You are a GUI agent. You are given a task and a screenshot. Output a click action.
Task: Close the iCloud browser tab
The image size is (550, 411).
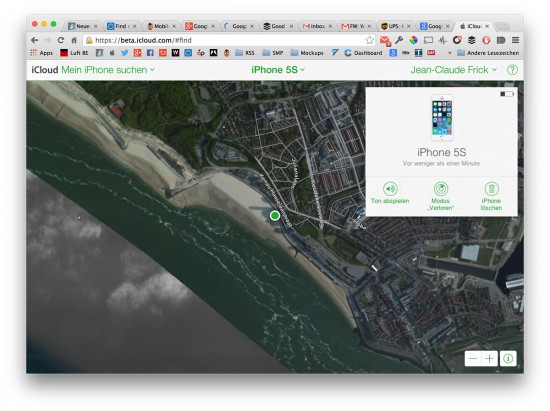pyautogui.click(x=487, y=26)
